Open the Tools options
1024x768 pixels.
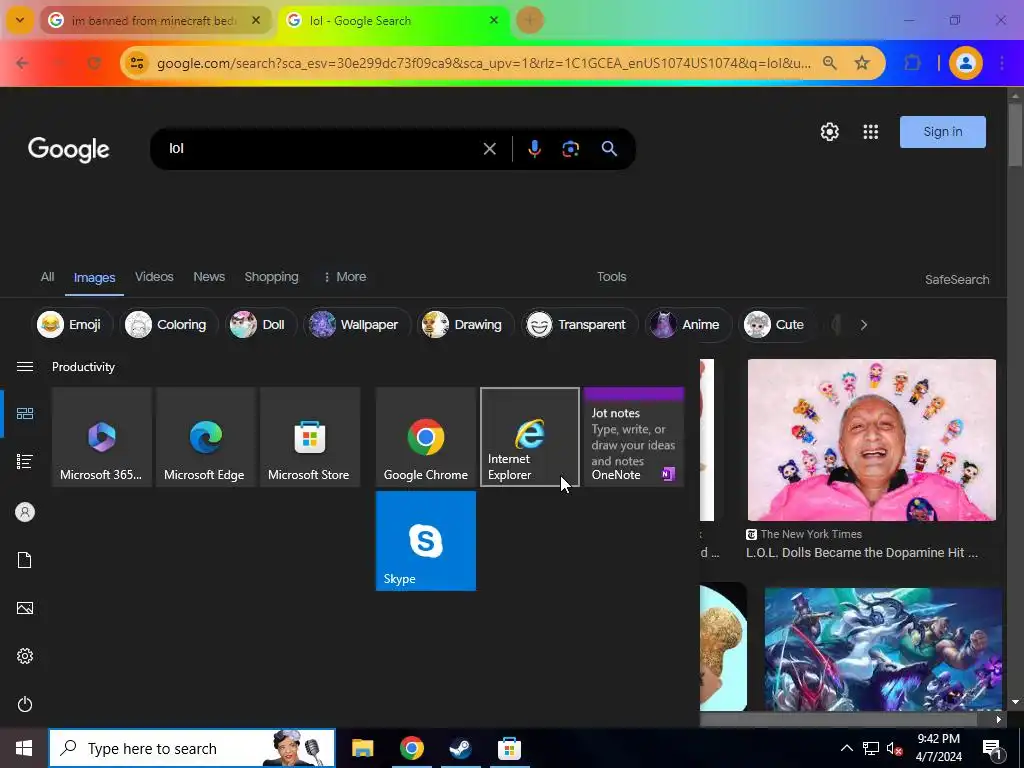(611, 277)
